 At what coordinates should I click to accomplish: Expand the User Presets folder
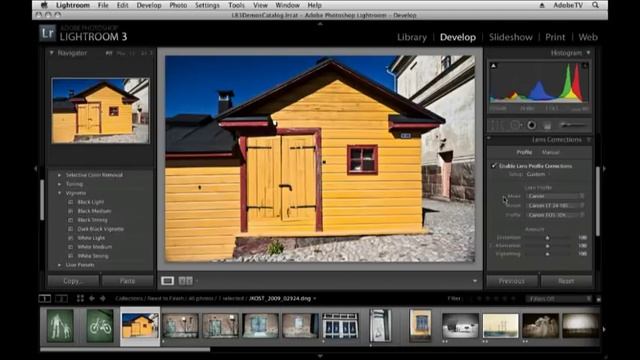click(x=60, y=265)
